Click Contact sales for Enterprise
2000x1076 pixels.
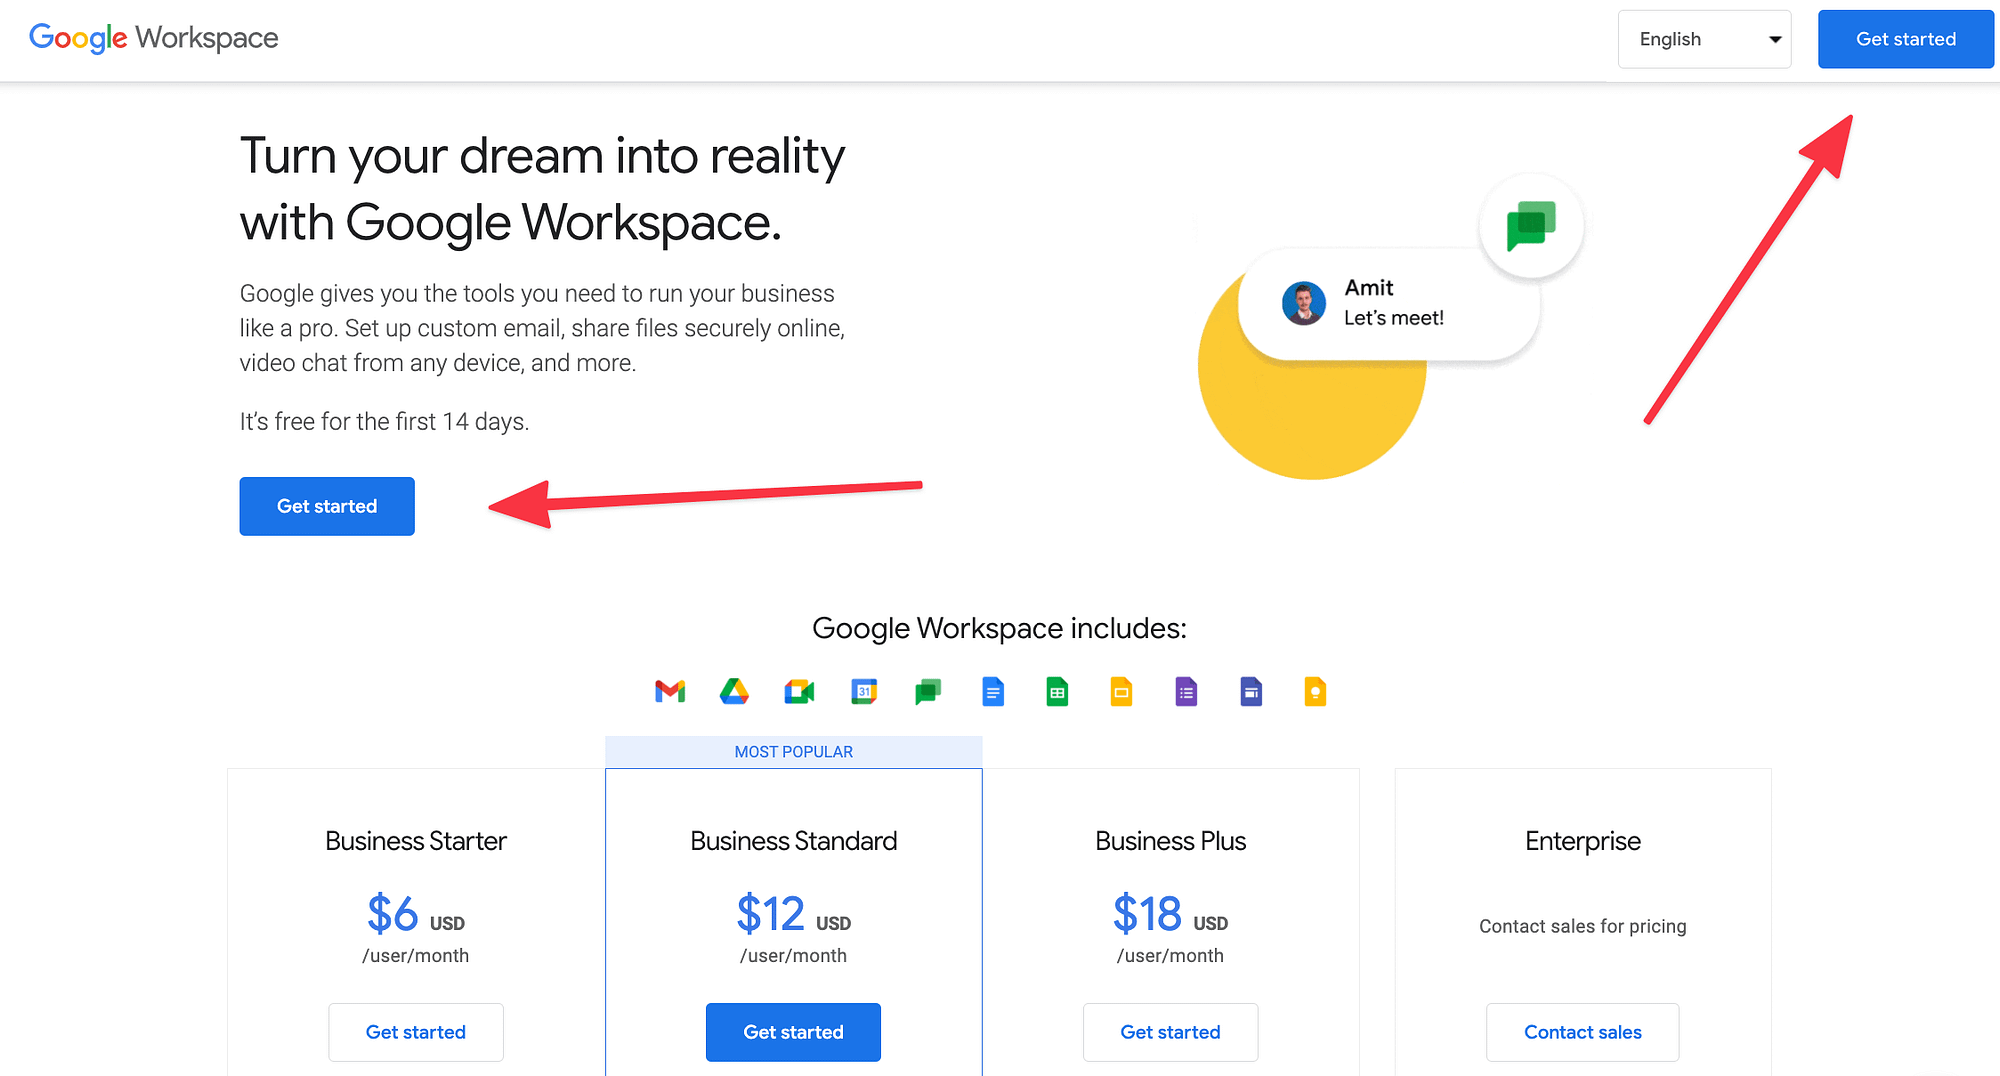point(1582,1032)
